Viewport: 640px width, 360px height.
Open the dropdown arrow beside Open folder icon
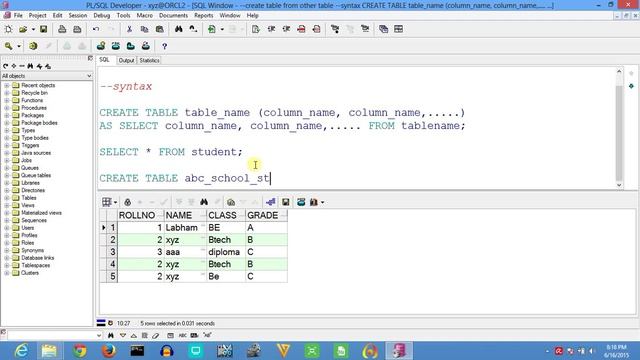[x=33, y=29]
